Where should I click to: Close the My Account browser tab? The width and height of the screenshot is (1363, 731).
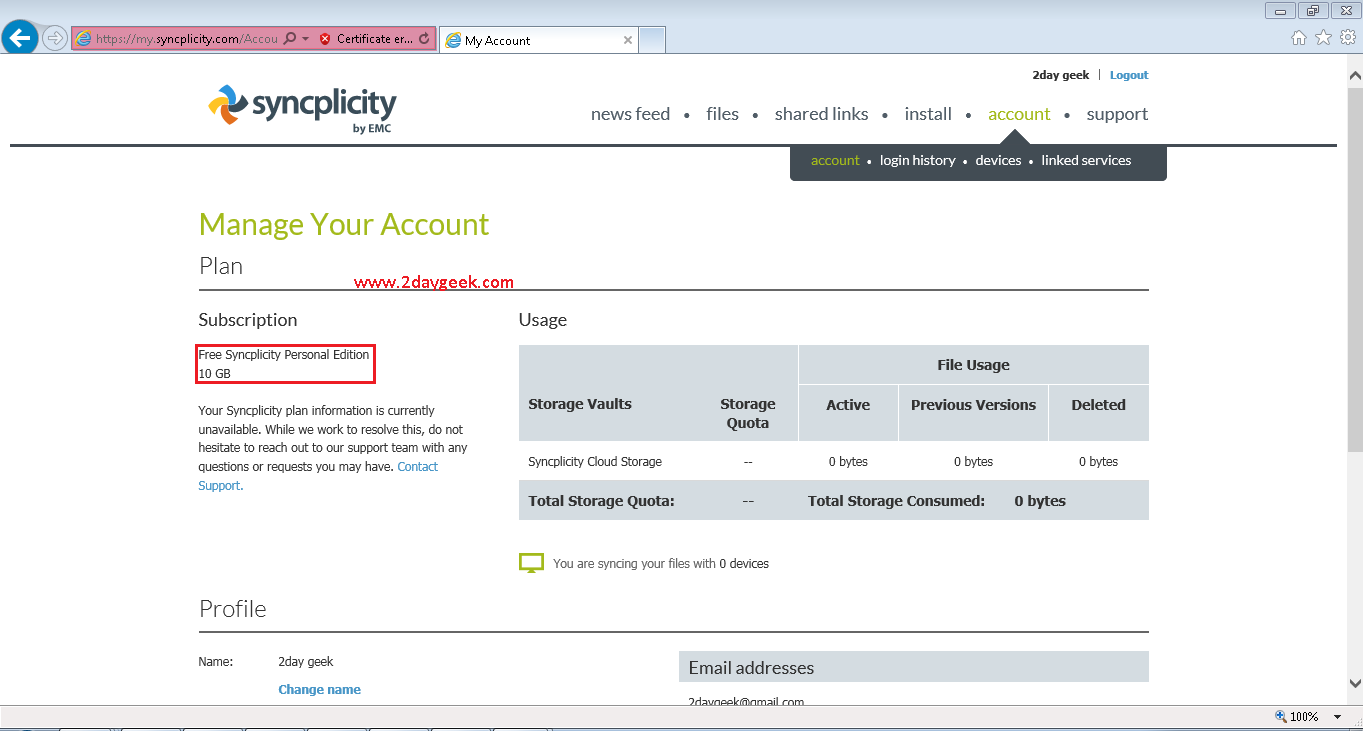point(628,40)
